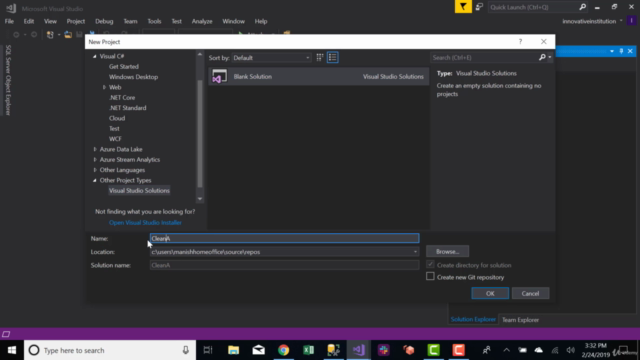Click the Browse... button

tap(447, 251)
